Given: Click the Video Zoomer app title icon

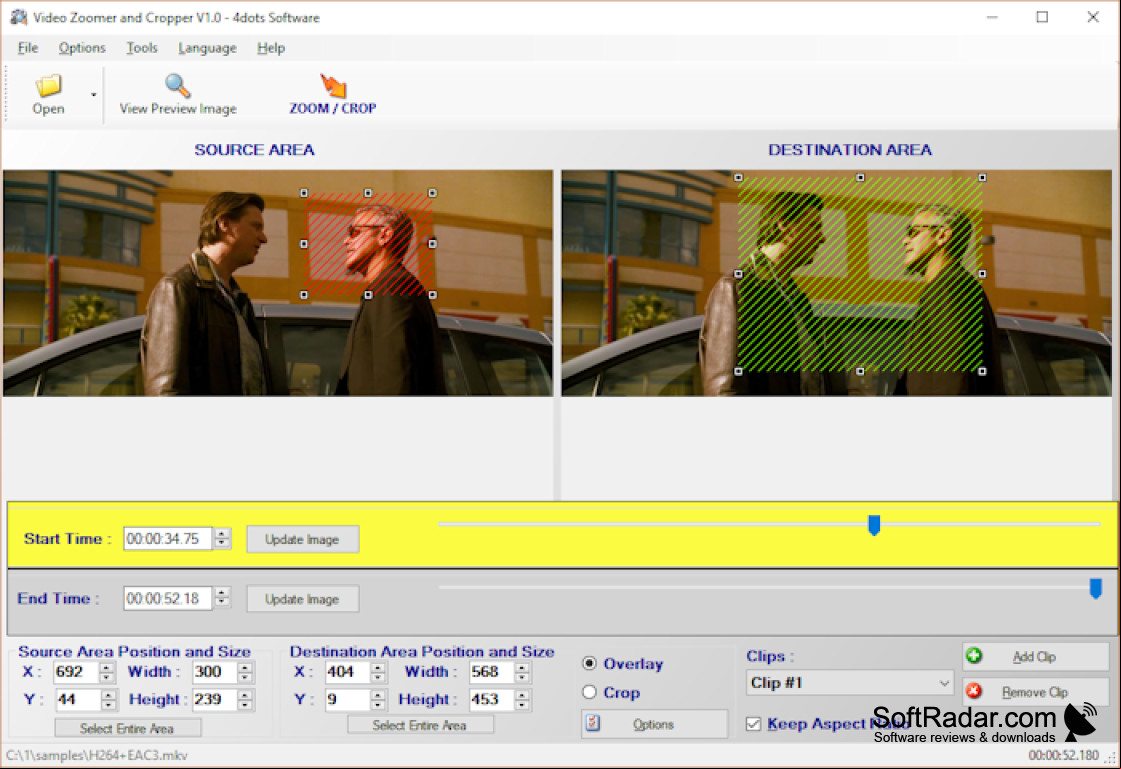Looking at the screenshot, I should [18, 17].
